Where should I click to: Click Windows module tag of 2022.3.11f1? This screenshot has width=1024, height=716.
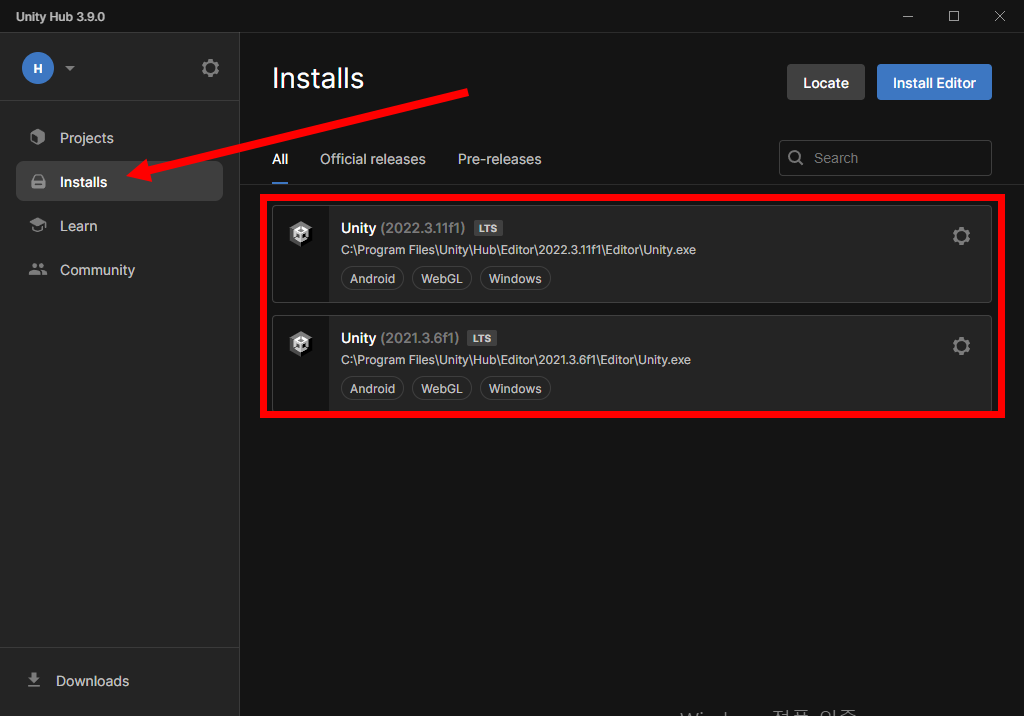[515, 278]
